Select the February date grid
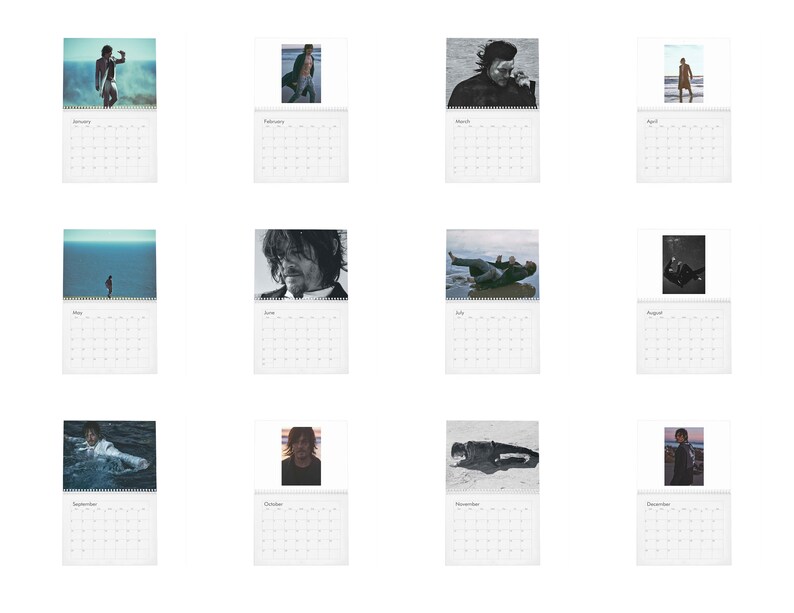Image resolution: width=794 pixels, height=613 pixels. coord(301,150)
